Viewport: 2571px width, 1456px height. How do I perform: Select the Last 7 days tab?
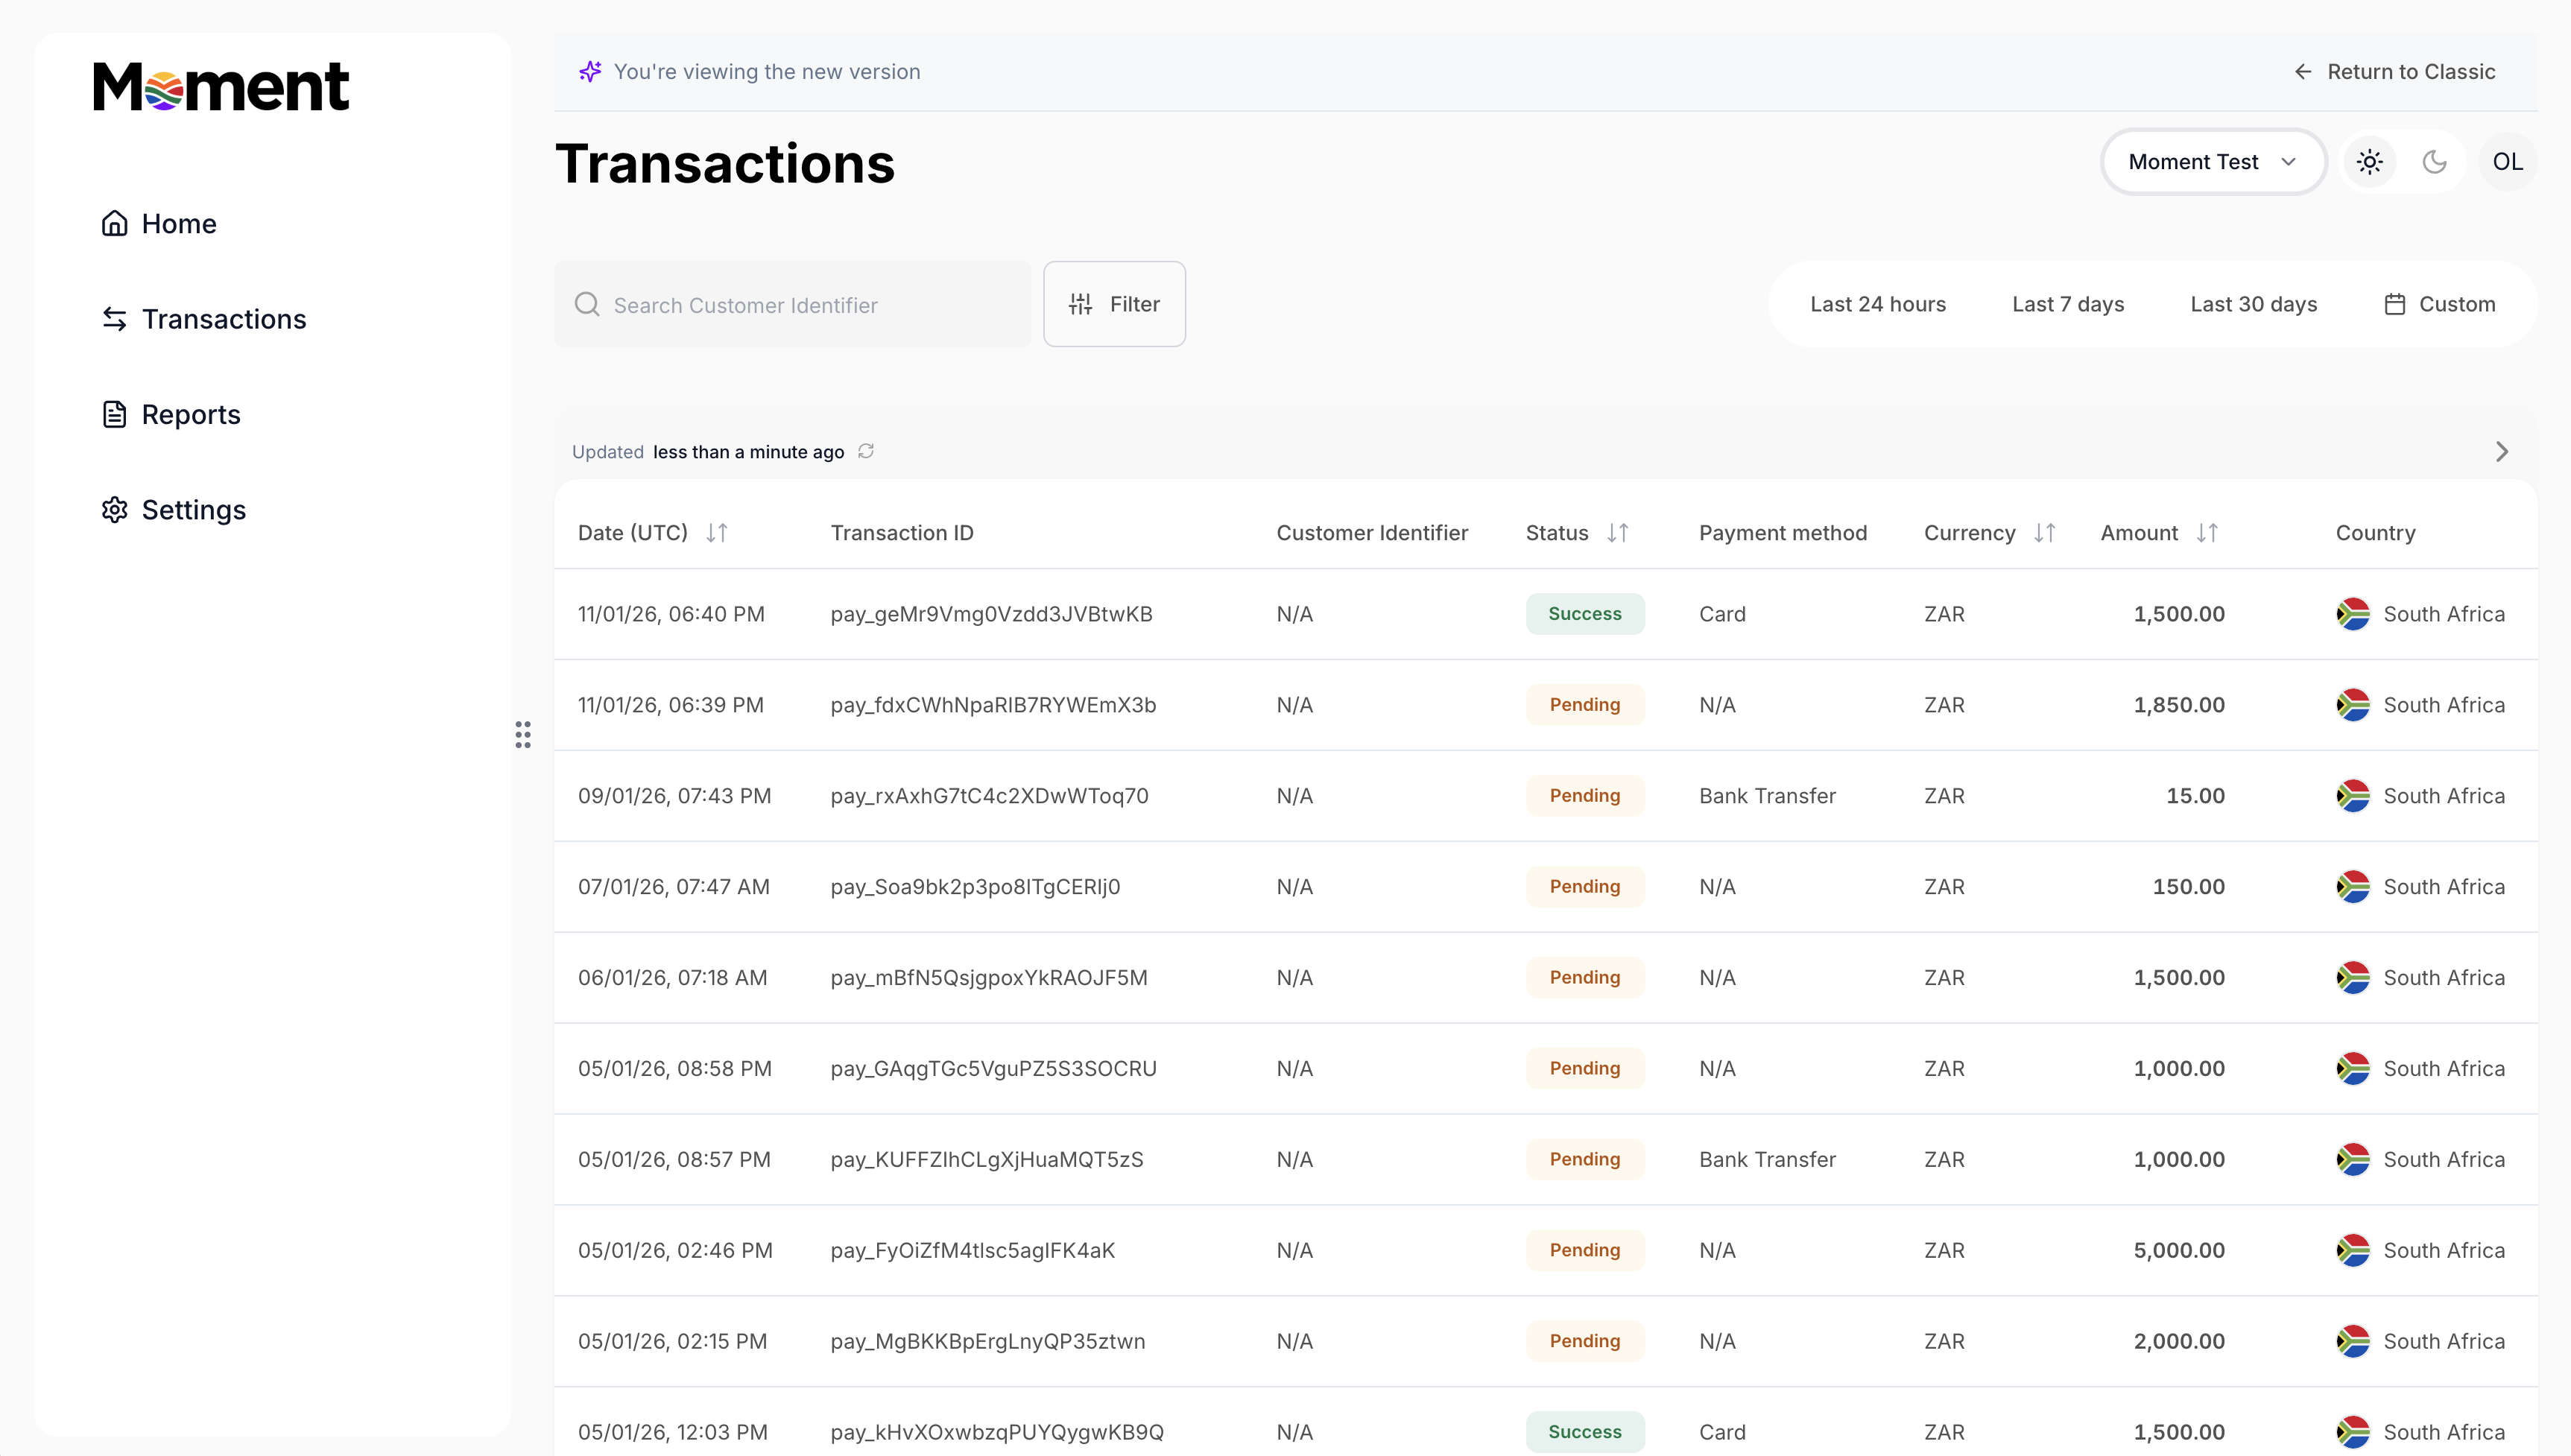click(x=2067, y=304)
